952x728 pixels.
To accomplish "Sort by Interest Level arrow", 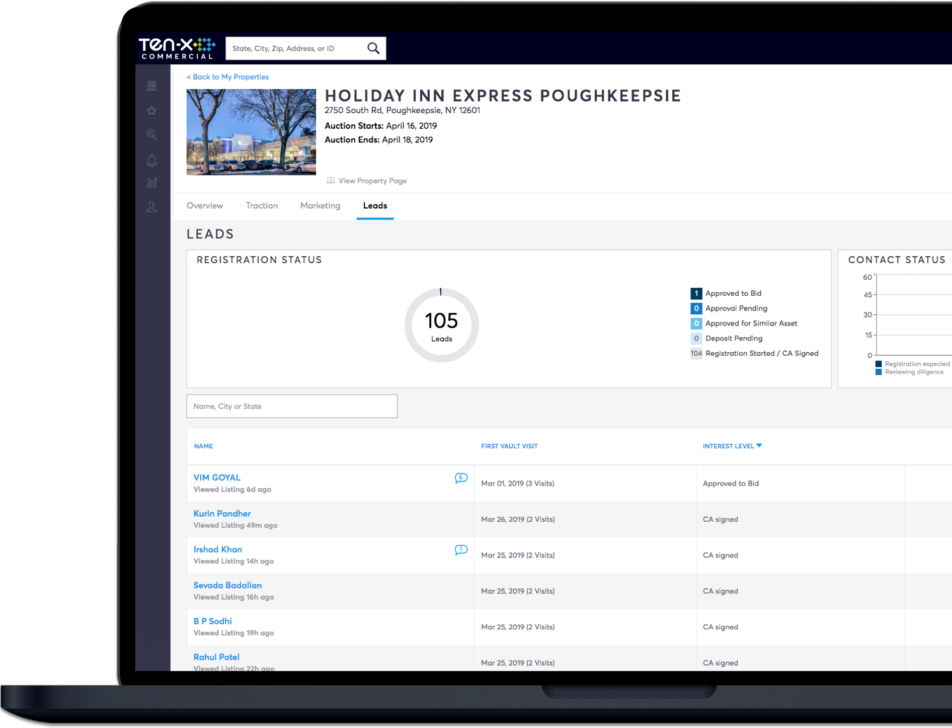I will pyautogui.click(x=759, y=446).
